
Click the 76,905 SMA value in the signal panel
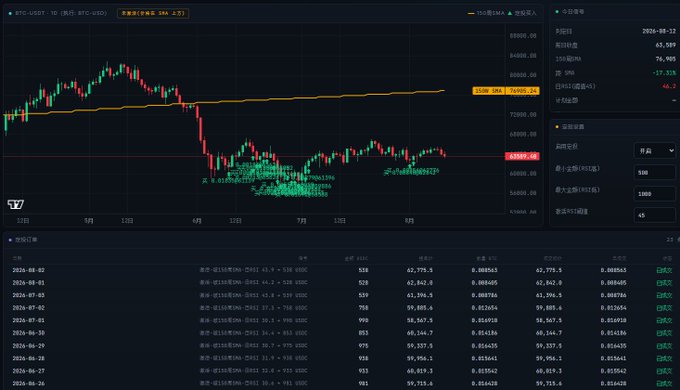click(x=665, y=59)
